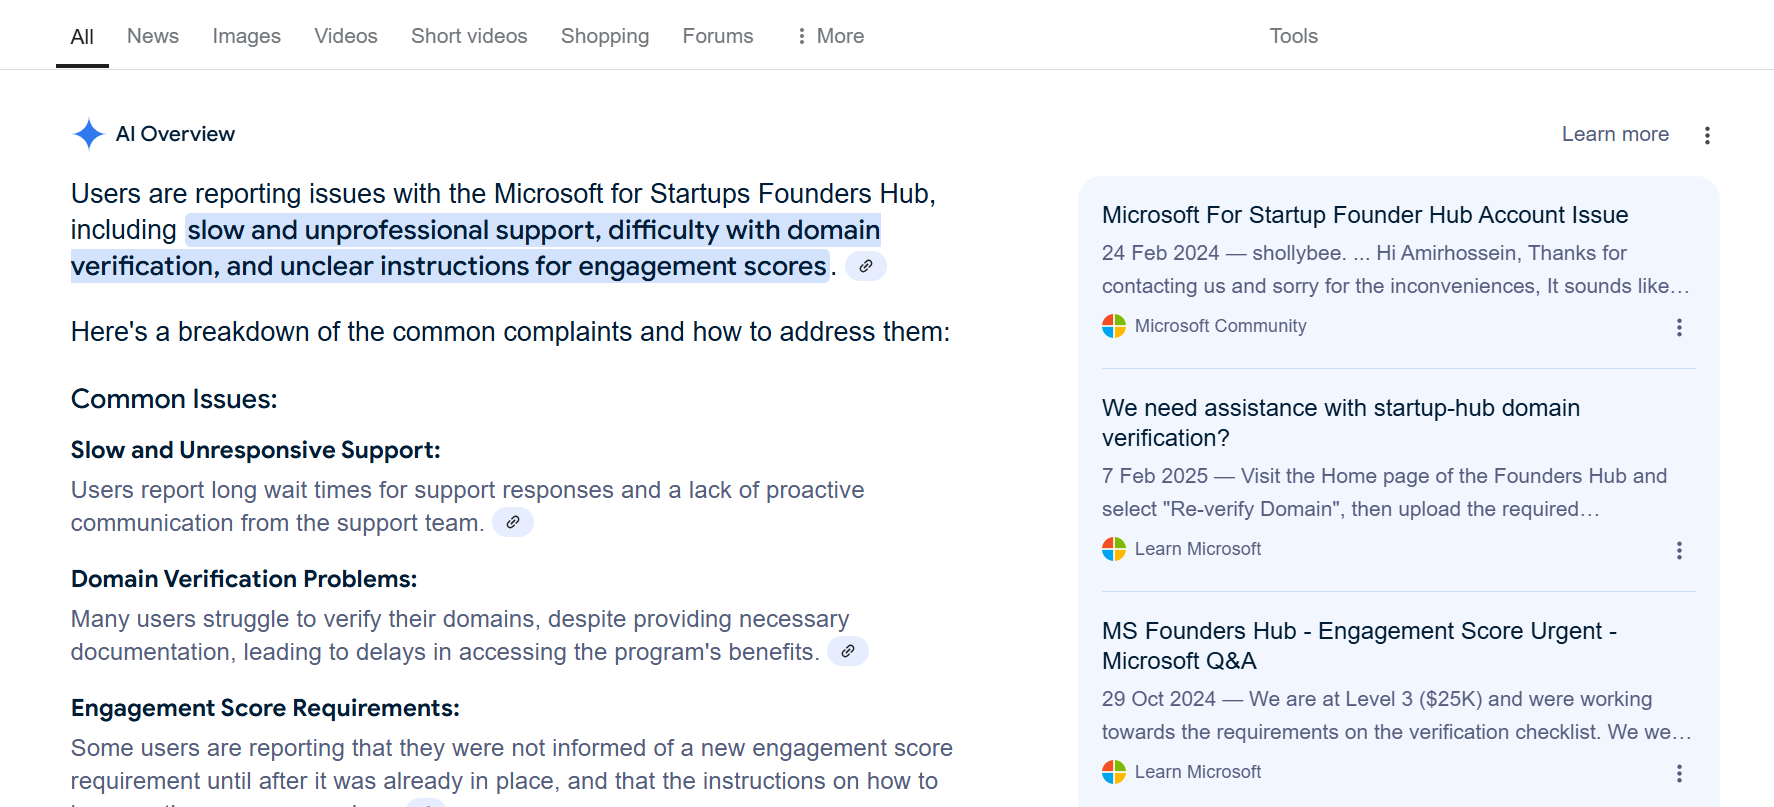
Task: Open the search Tools button
Action: [x=1294, y=36]
